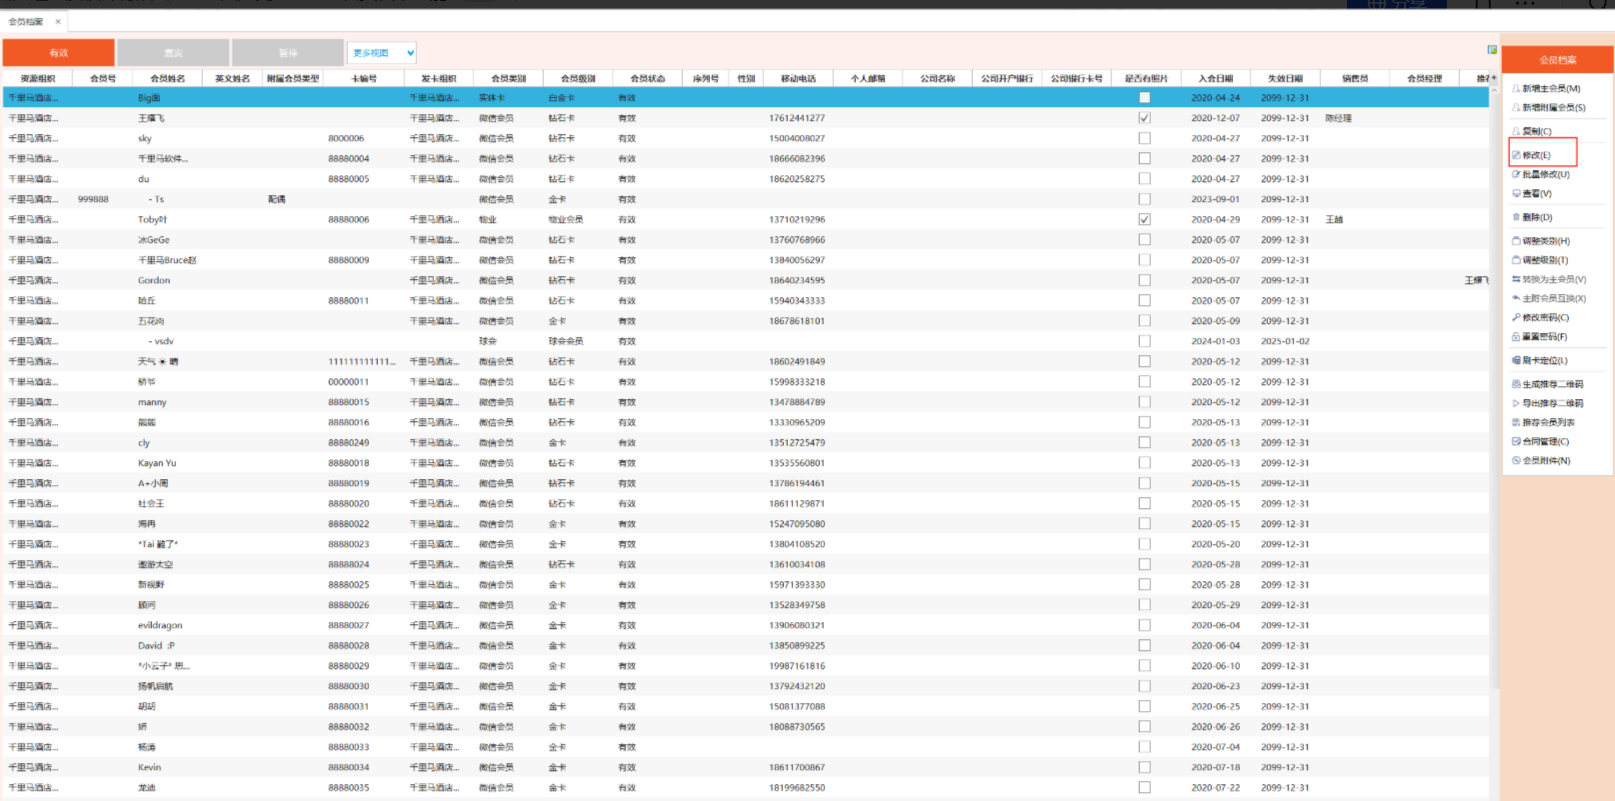
Task: Open 合同管理(C) contract management icon
Action: 1516,441
